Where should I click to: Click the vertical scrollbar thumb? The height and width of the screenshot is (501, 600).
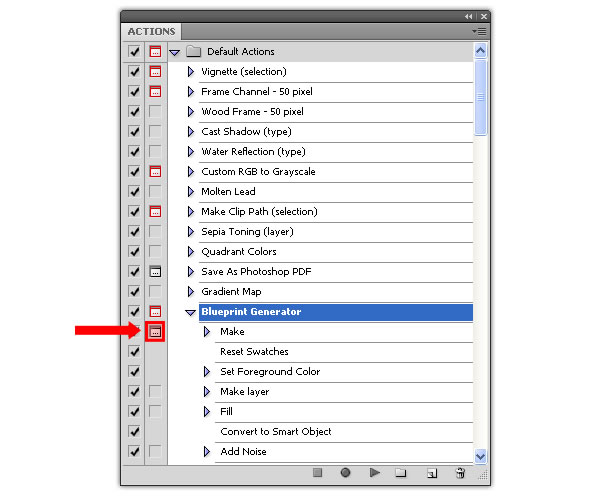pos(481,98)
